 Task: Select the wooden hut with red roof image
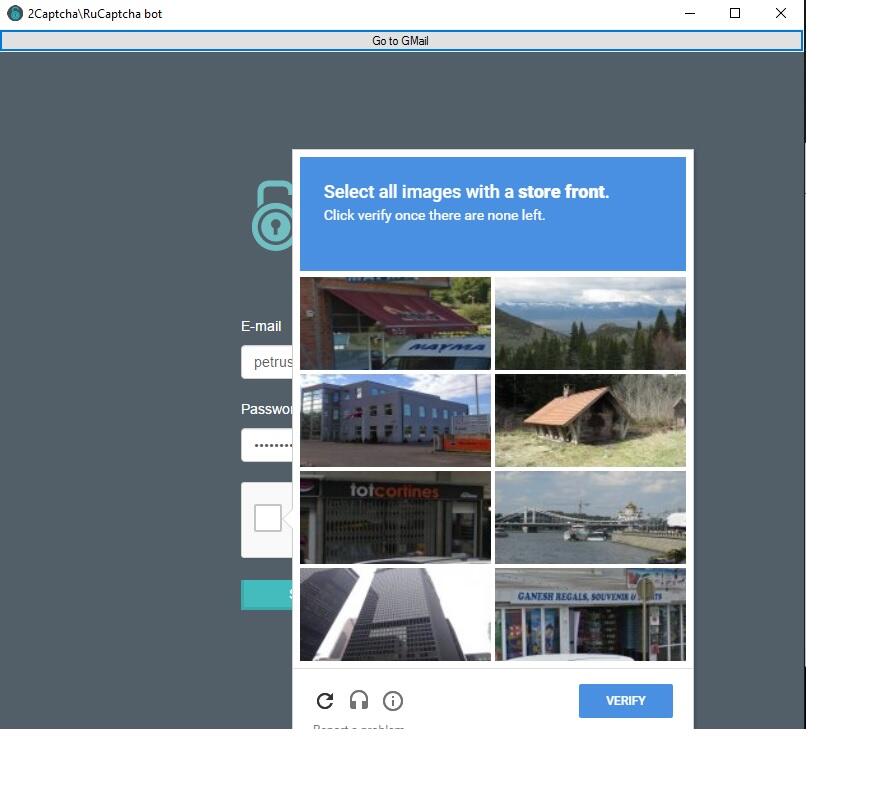pyautogui.click(x=590, y=420)
